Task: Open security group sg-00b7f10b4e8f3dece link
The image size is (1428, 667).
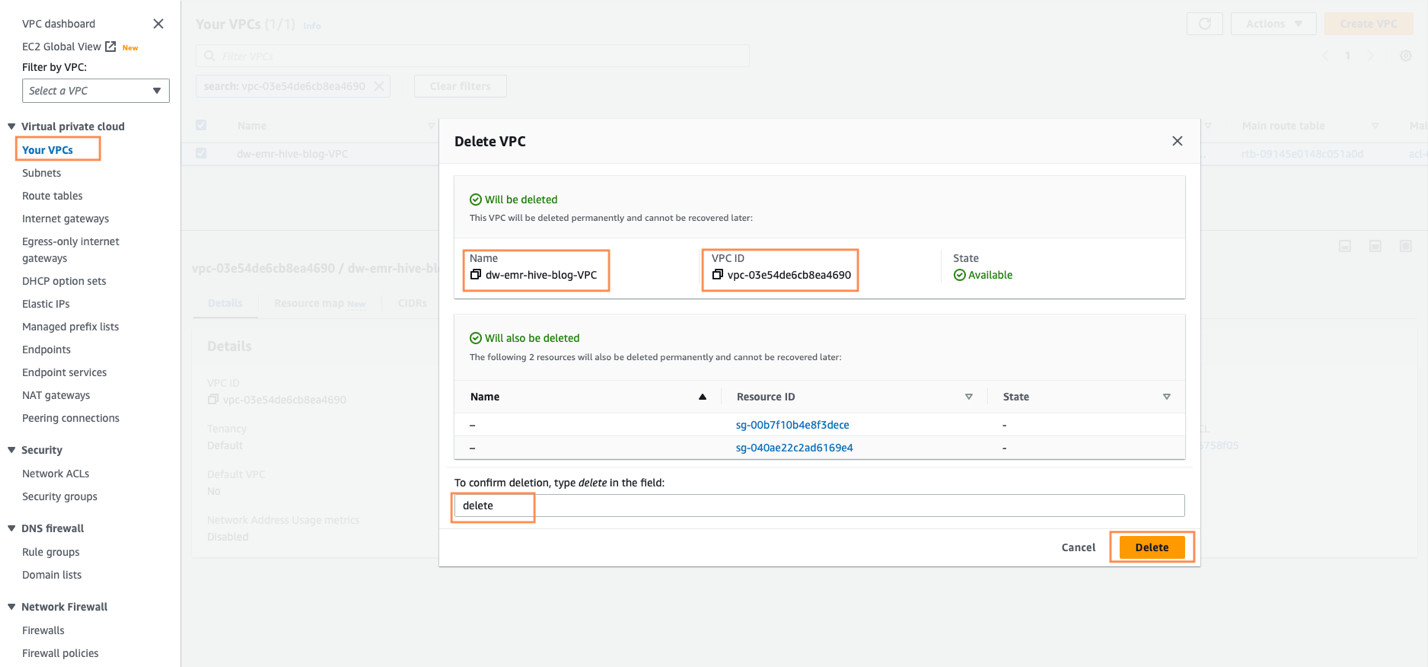Action: 792,425
